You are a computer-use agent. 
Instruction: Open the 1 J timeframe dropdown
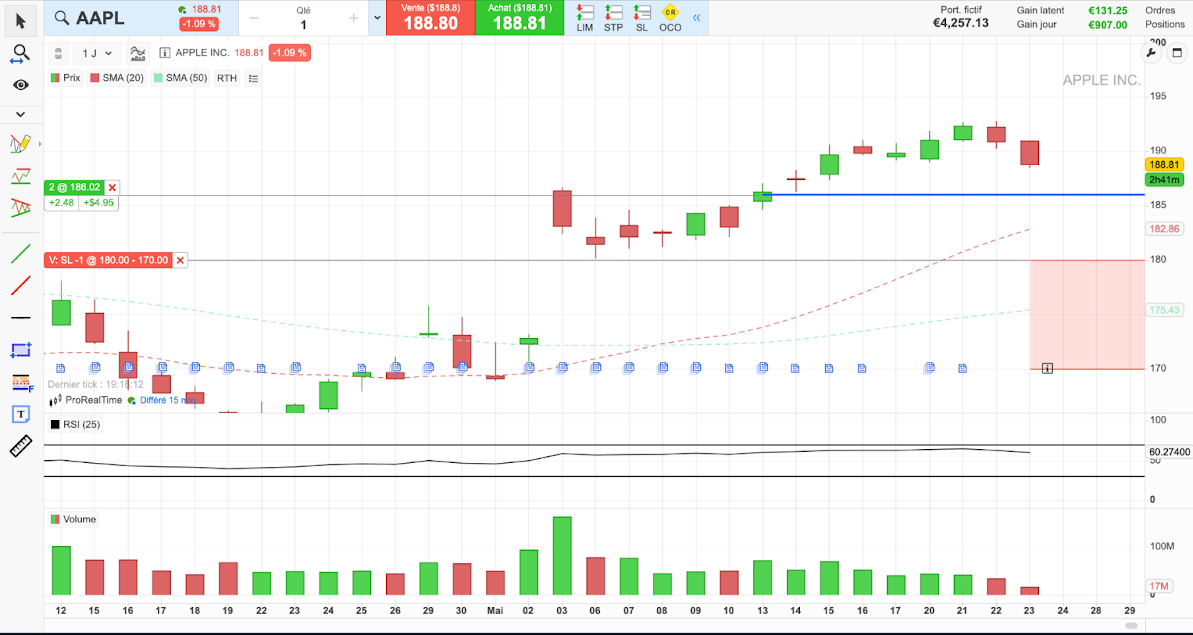click(97, 53)
